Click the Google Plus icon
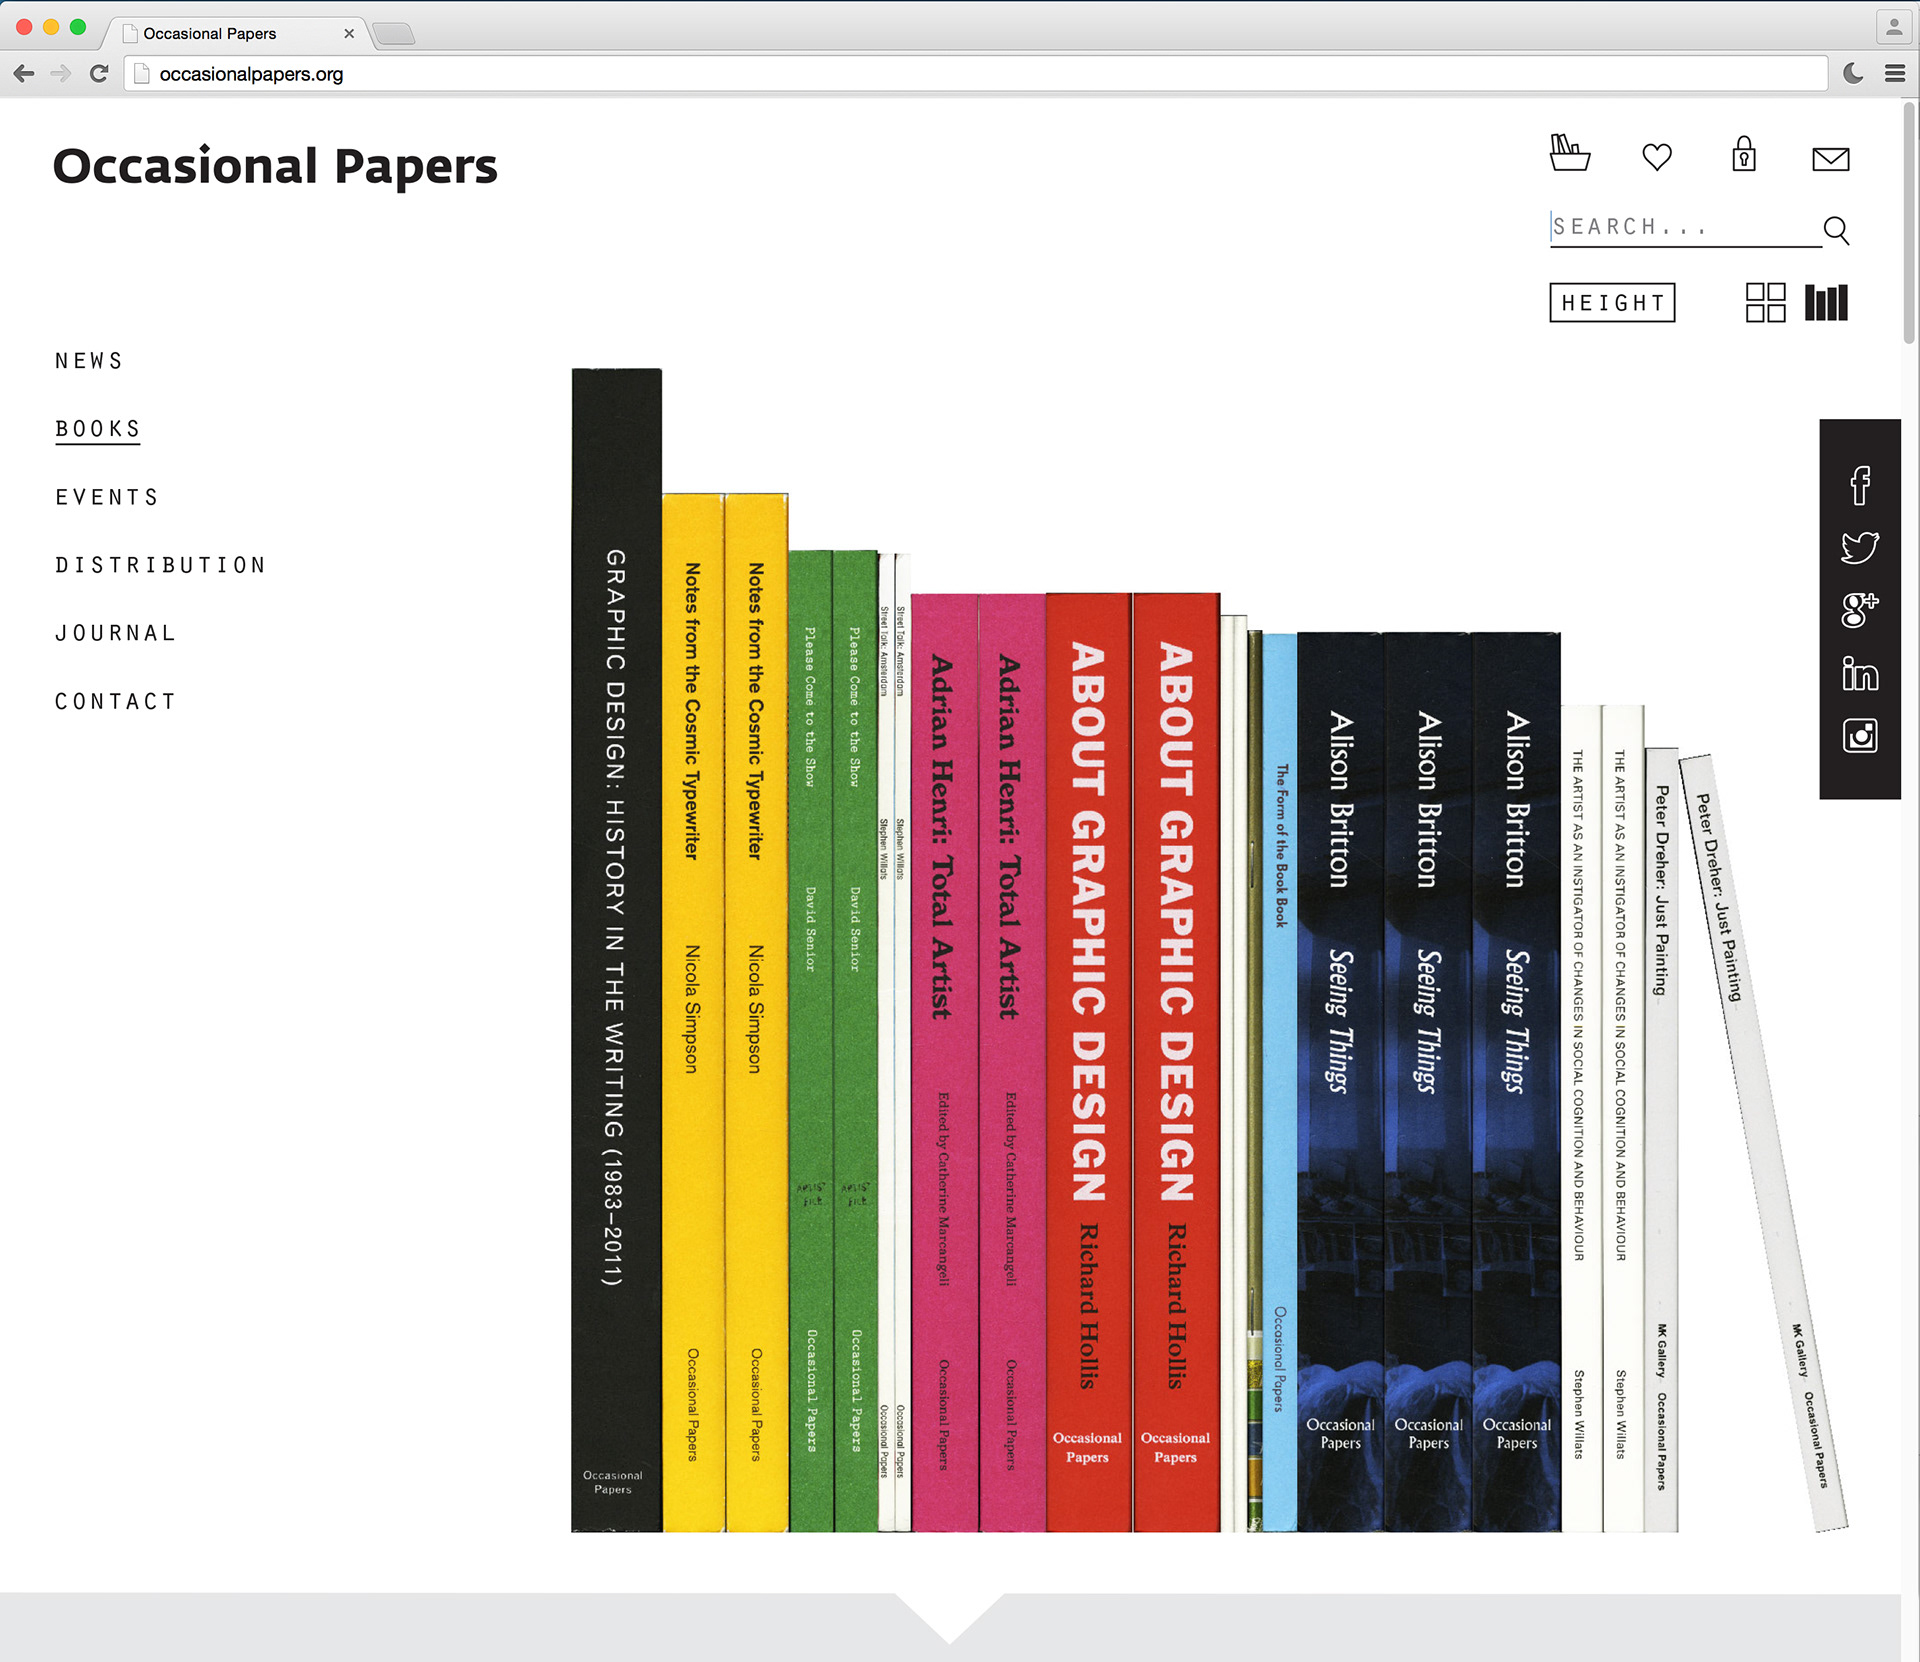This screenshot has height=1662, width=1920. click(x=1859, y=610)
